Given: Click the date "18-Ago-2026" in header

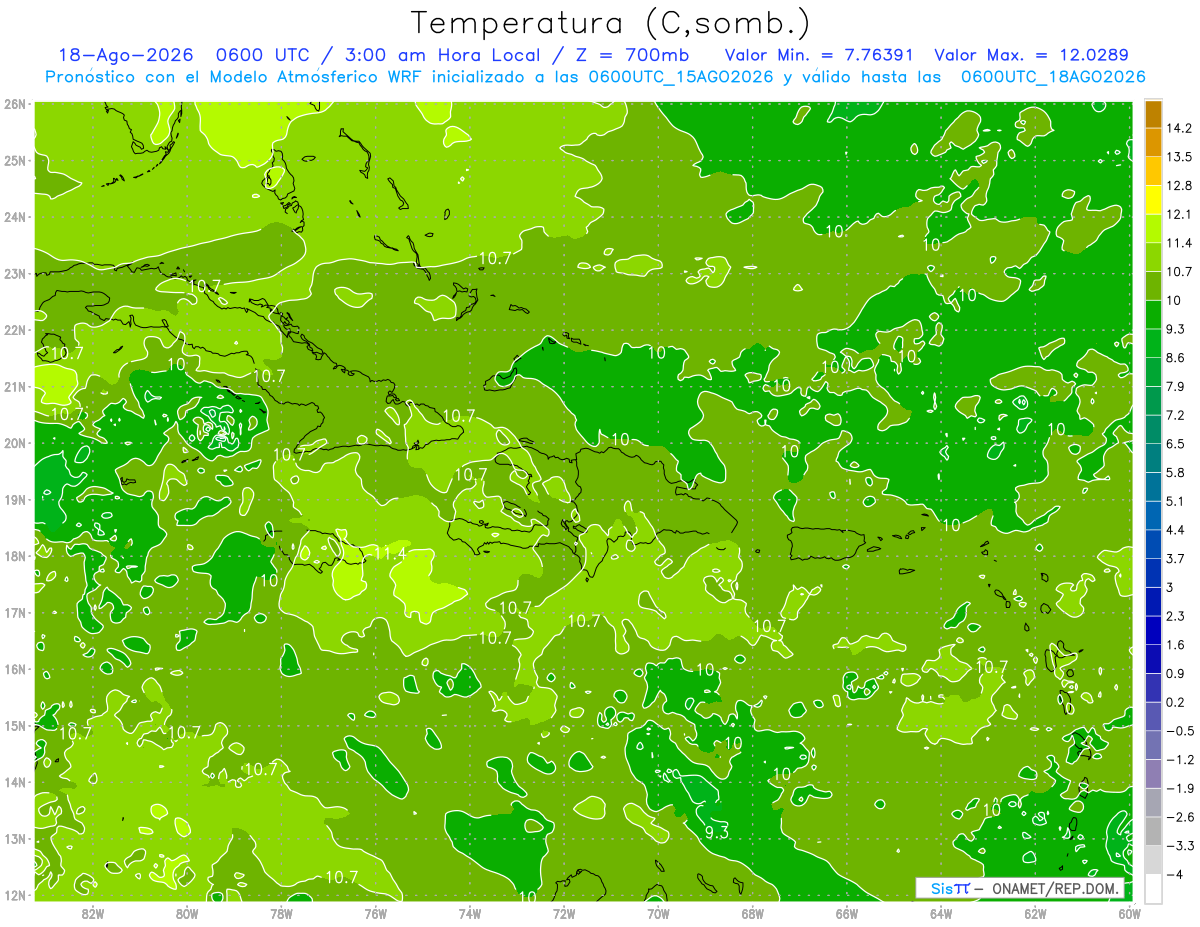Looking at the screenshot, I should 124,55.
